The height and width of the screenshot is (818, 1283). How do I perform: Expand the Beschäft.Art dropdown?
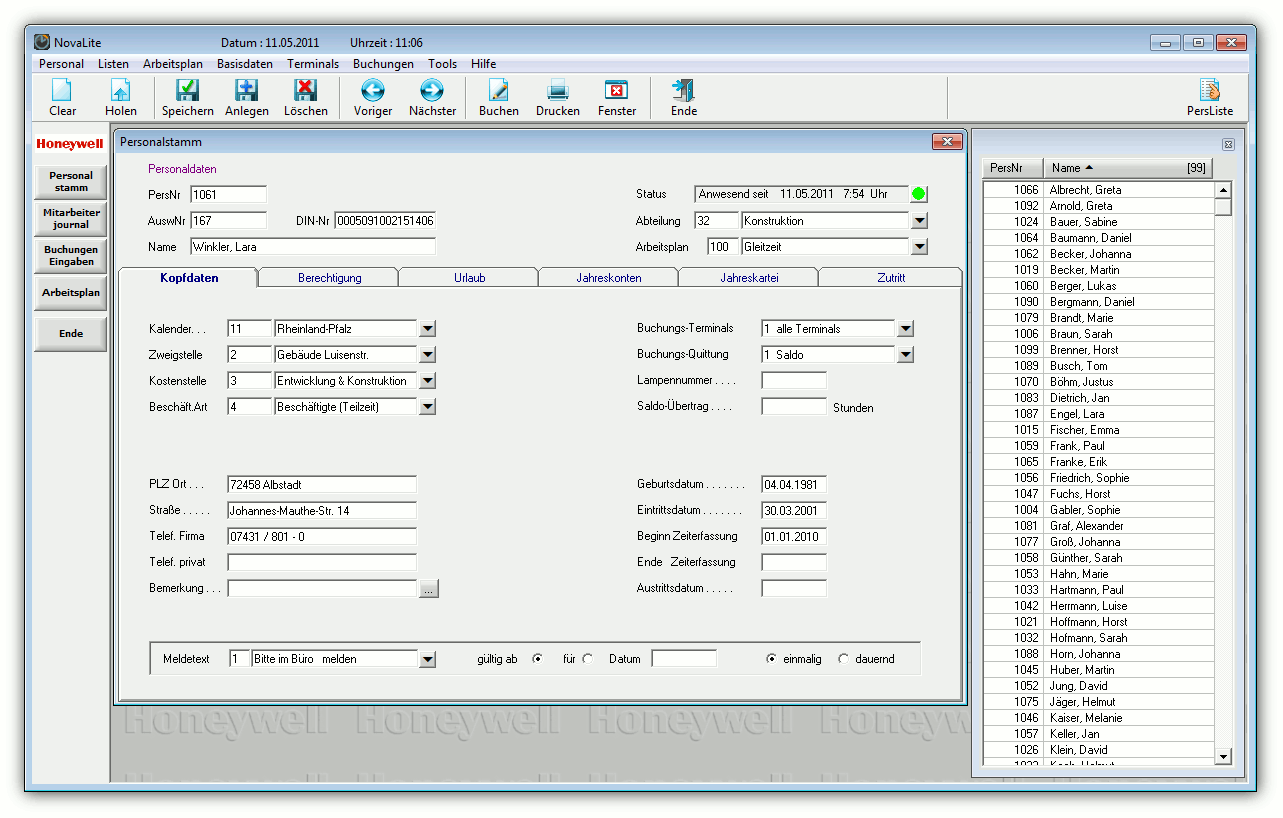(427, 406)
